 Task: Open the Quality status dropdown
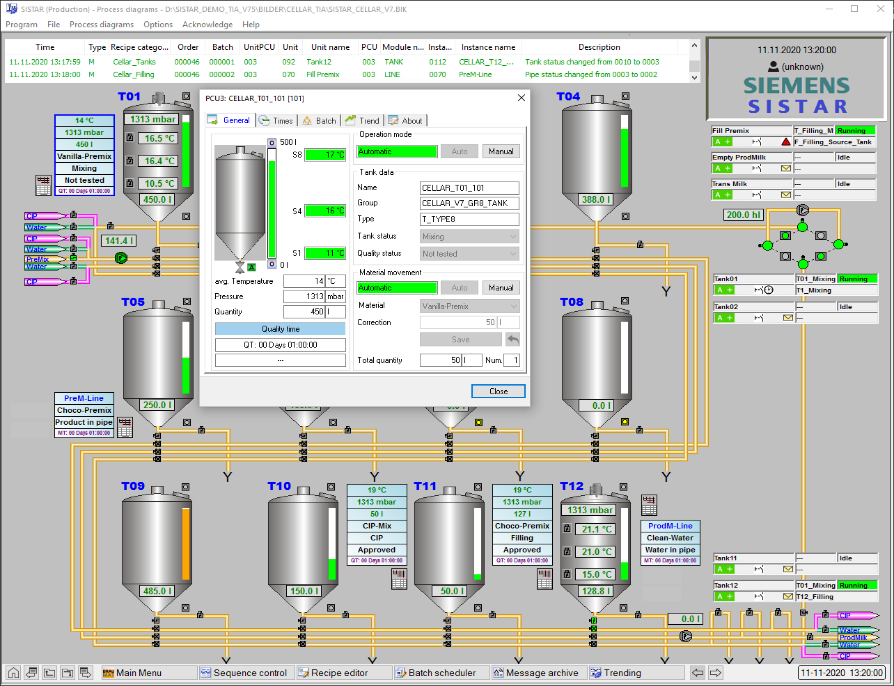pos(469,254)
